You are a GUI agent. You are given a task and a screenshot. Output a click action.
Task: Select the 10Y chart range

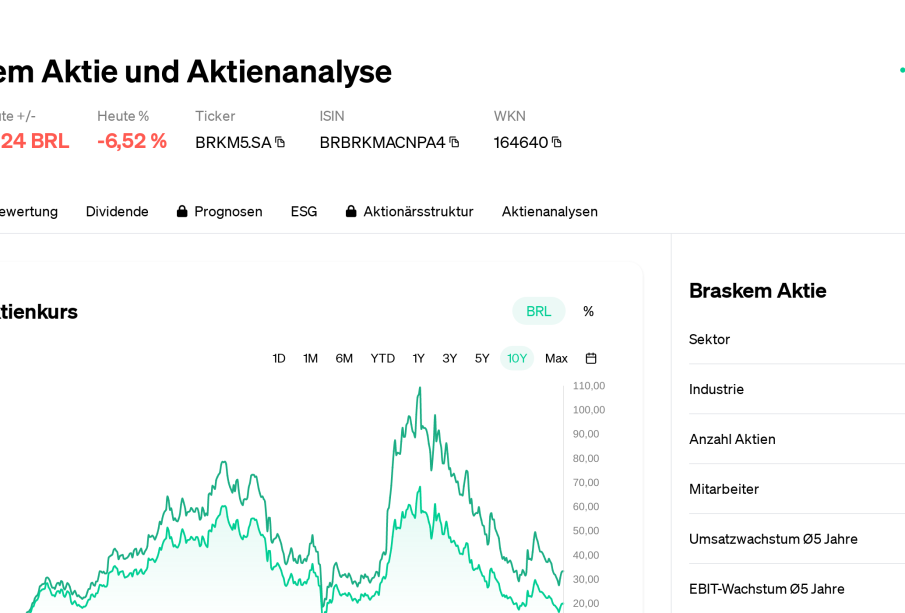(x=517, y=358)
